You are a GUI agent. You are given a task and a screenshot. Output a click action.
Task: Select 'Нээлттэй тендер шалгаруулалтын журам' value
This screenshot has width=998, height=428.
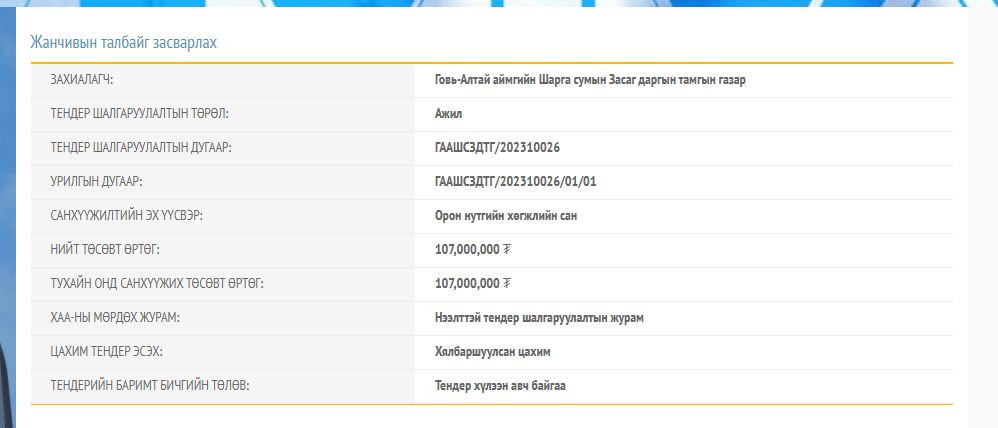[539, 318]
